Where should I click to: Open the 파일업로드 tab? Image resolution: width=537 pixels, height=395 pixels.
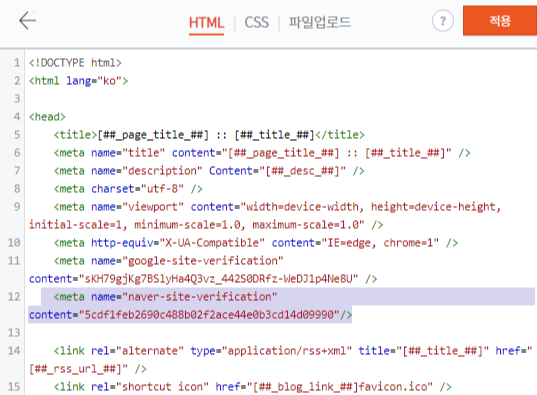point(320,22)
